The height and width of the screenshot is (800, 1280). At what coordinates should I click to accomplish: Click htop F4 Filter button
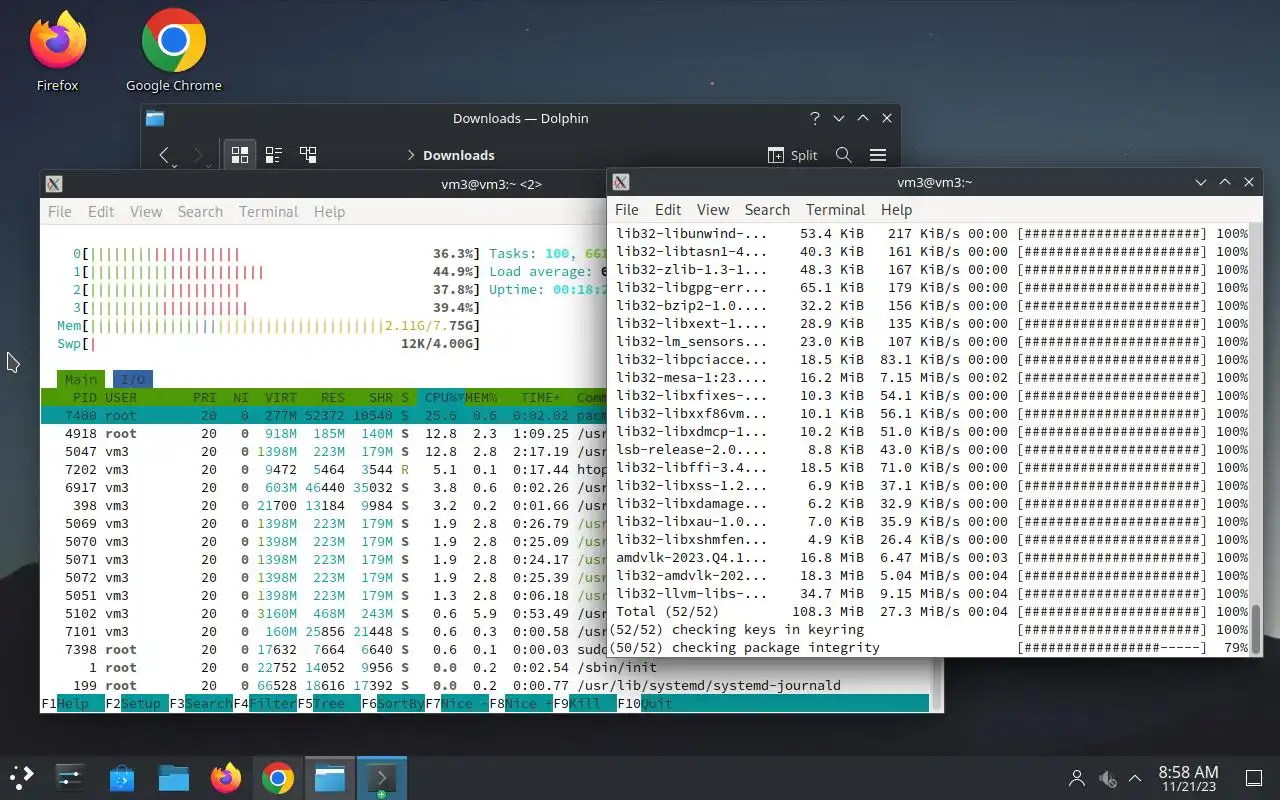[265, 703]
